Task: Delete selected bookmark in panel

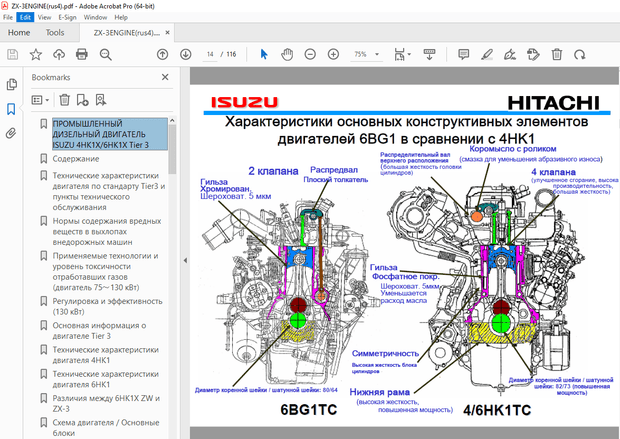Action: click(x=64, y=100)
